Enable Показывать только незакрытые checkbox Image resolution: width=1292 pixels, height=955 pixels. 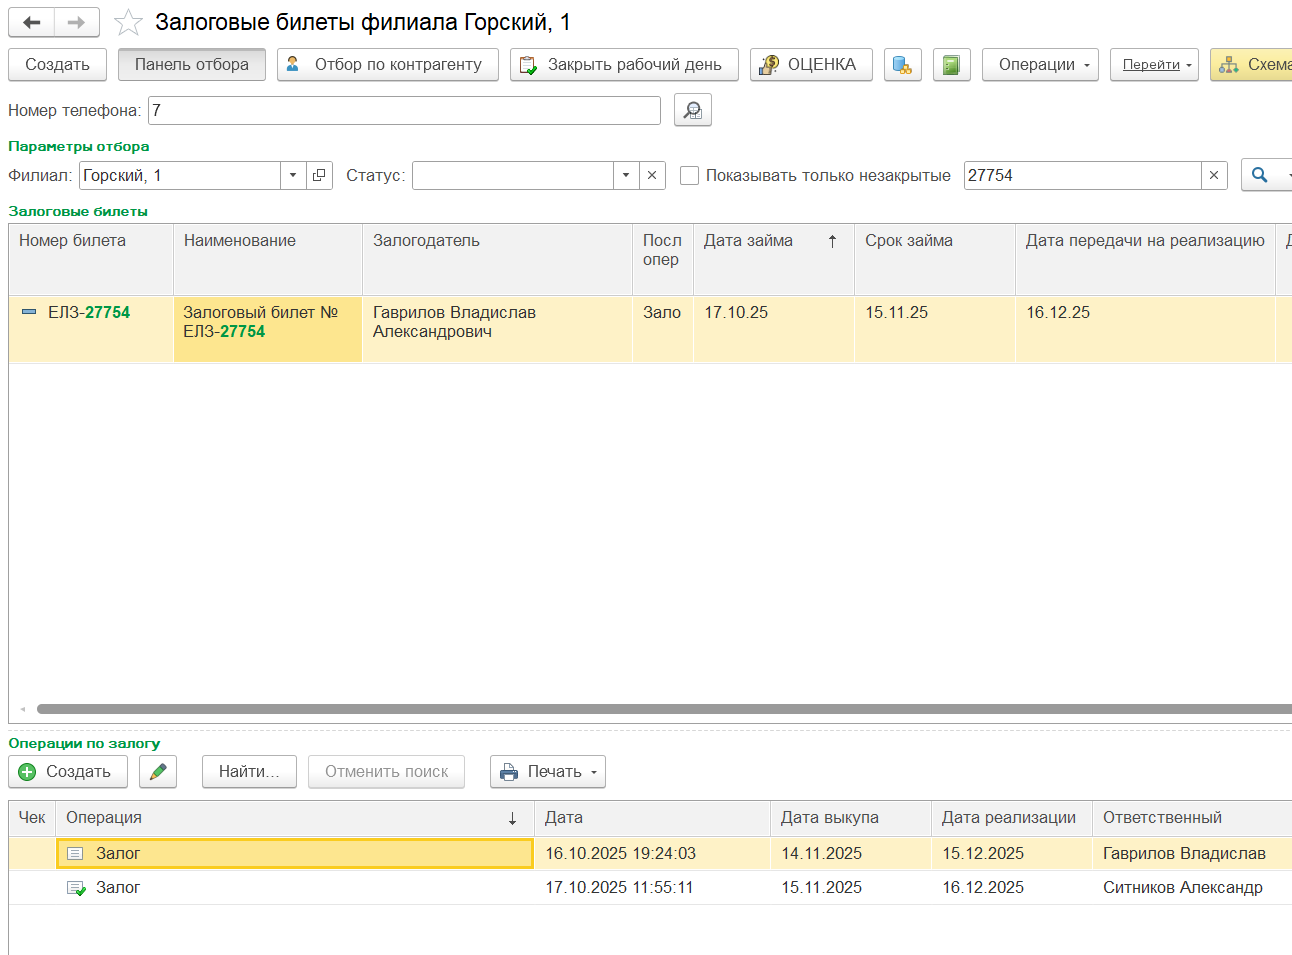click(689, 175)
